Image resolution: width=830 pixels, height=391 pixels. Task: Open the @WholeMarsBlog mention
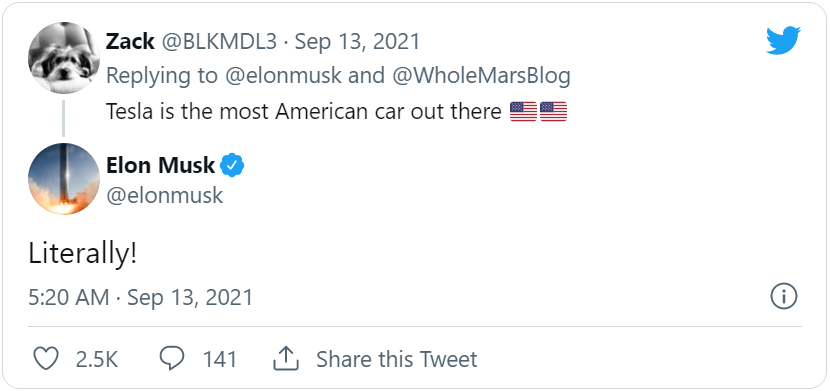point(481,76)
